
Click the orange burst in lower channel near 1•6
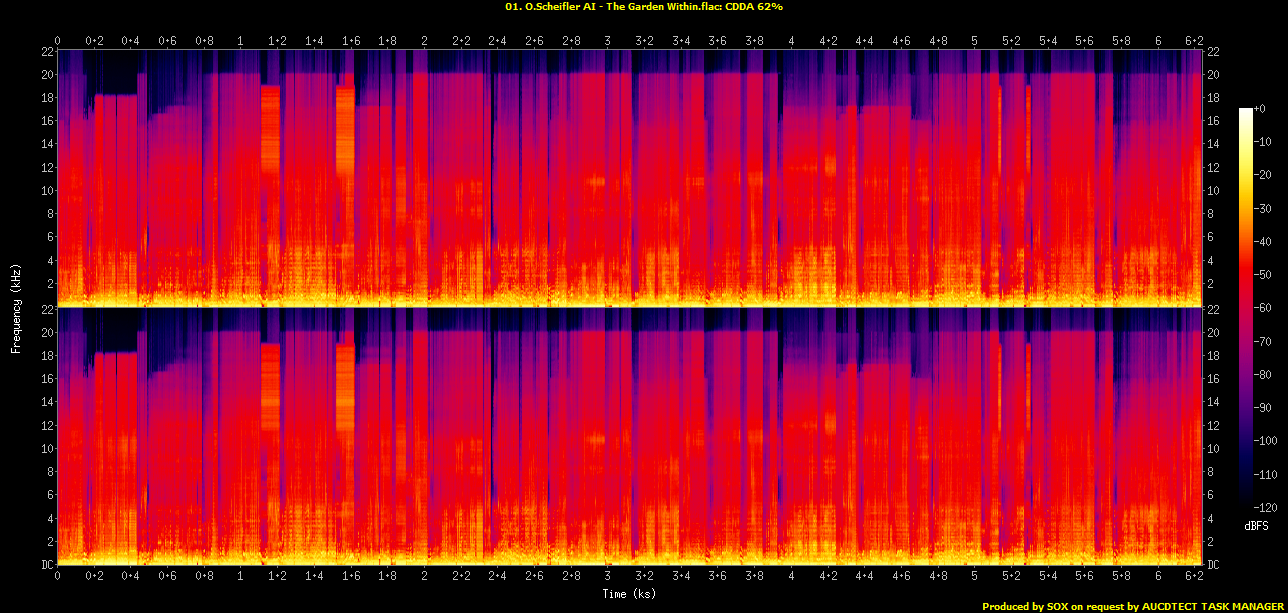click(x=345, y=385)
